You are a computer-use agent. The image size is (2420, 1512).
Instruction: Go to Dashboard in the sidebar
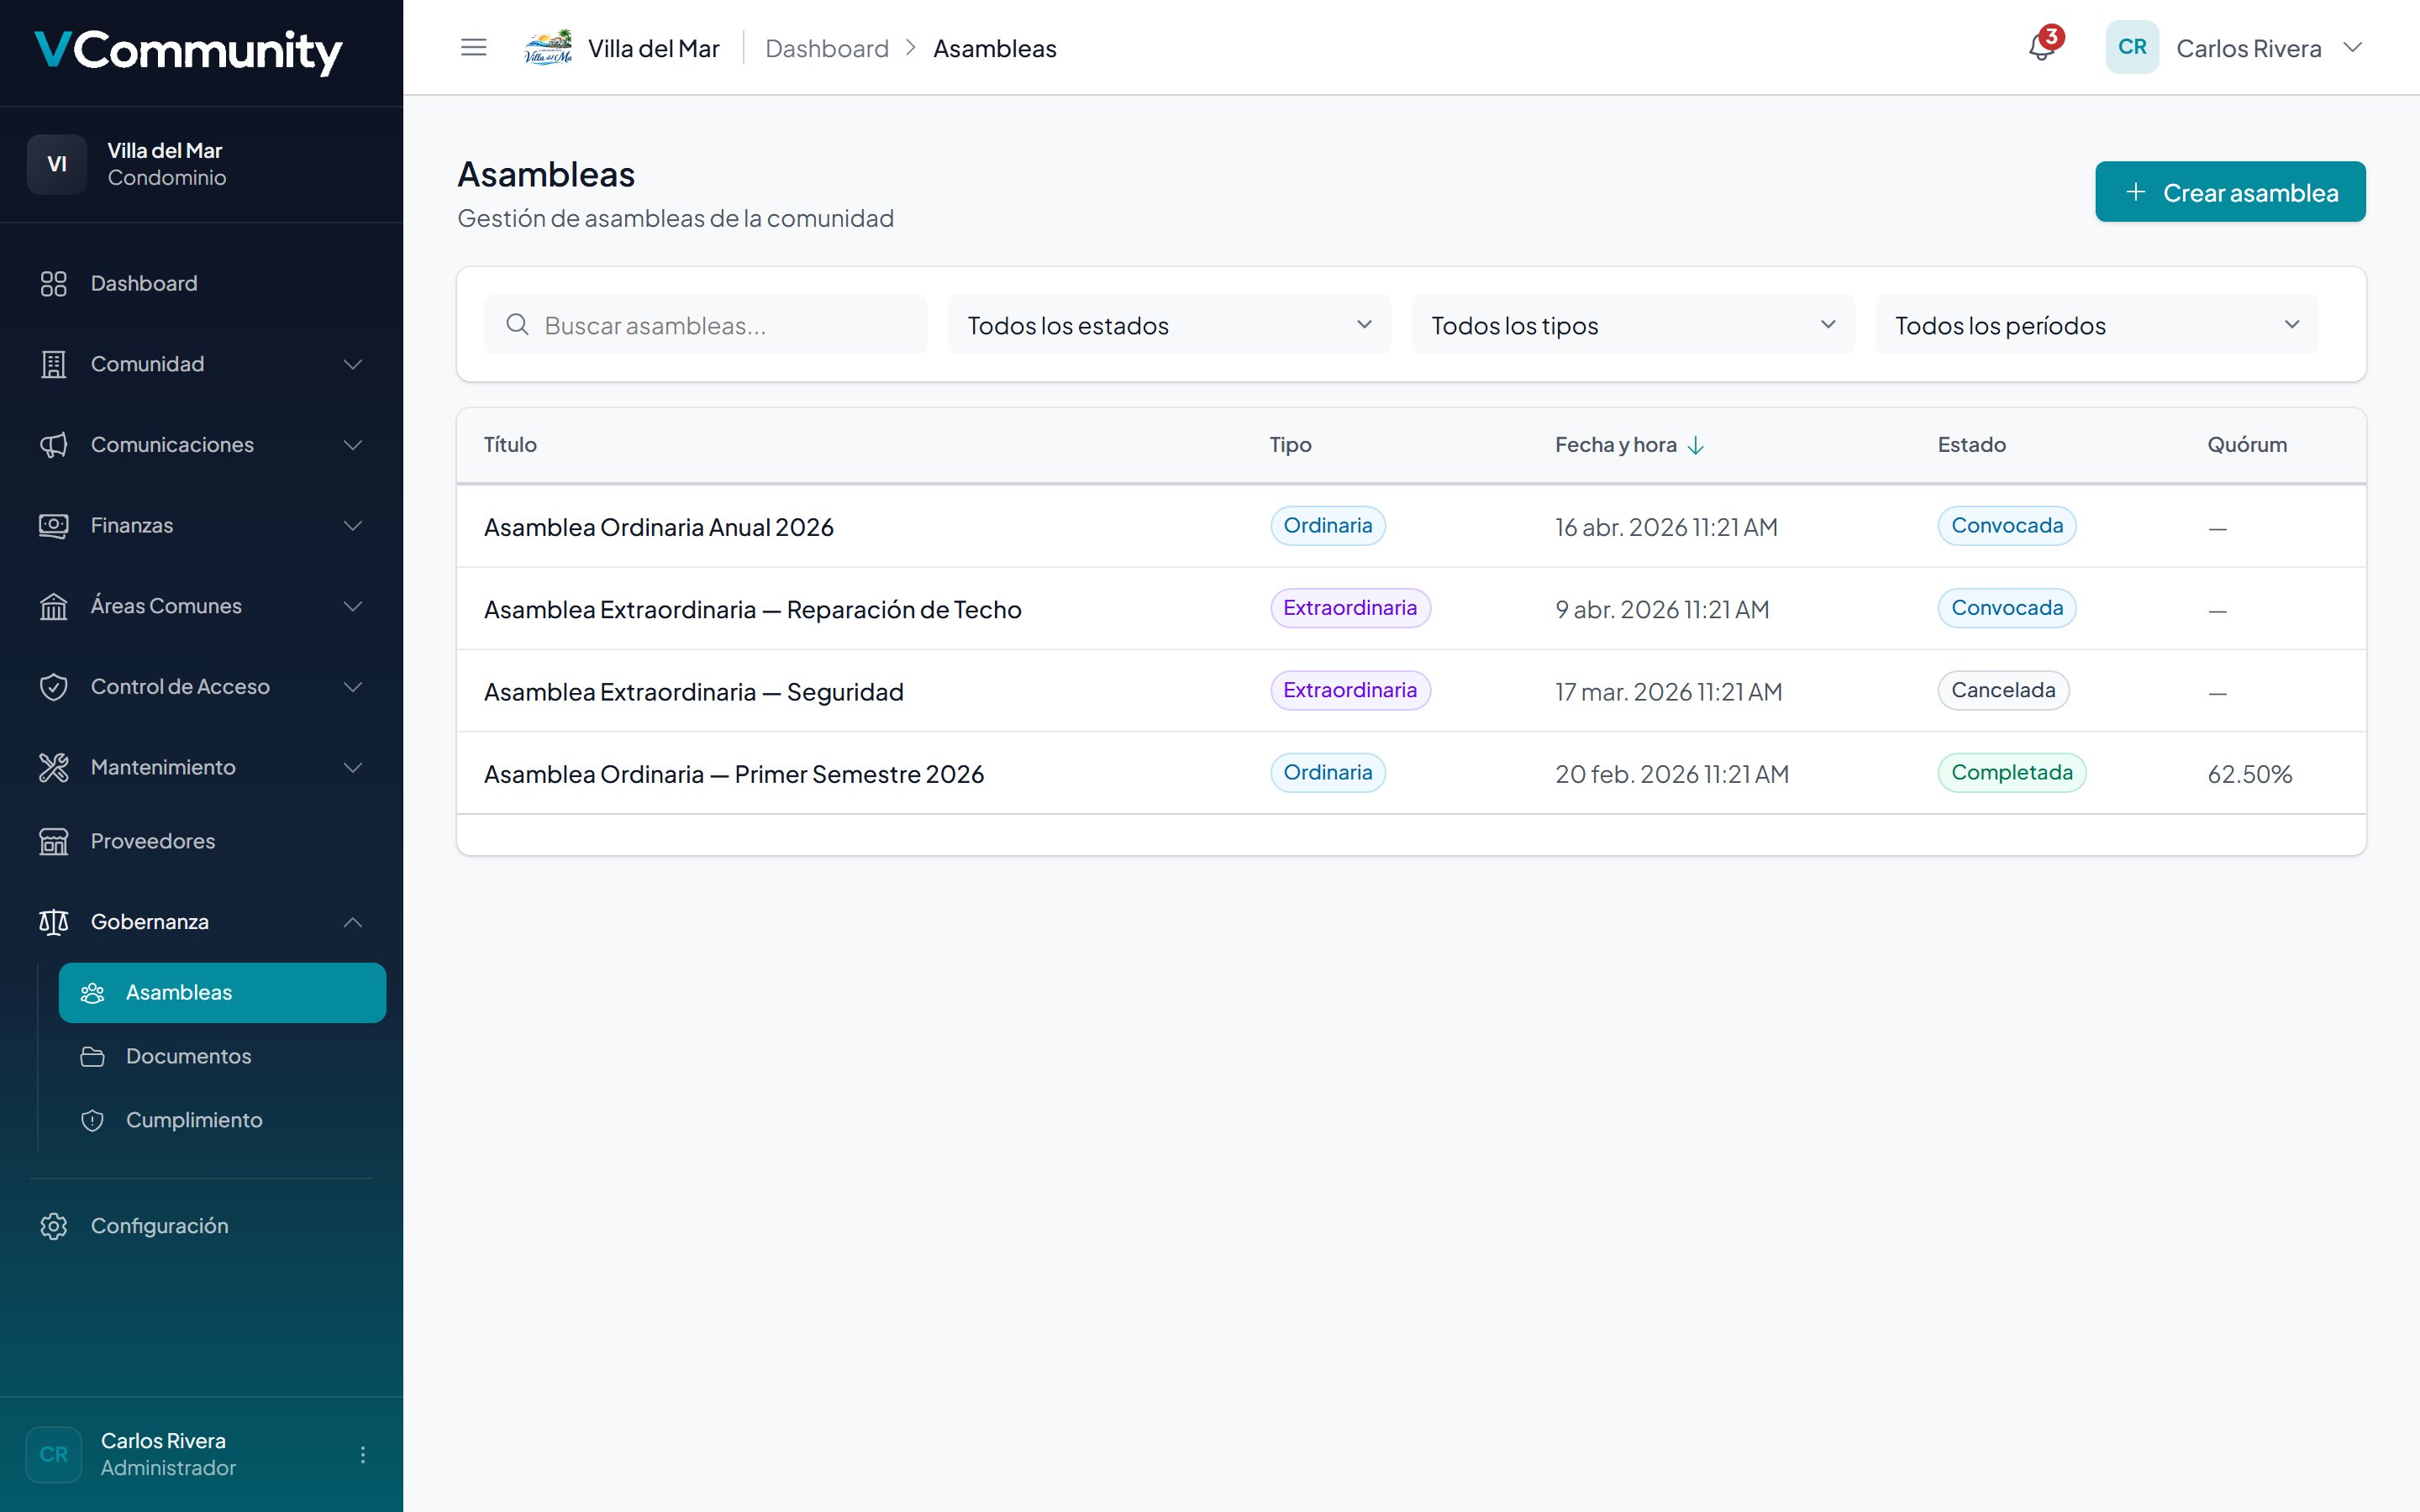(201, 284)
